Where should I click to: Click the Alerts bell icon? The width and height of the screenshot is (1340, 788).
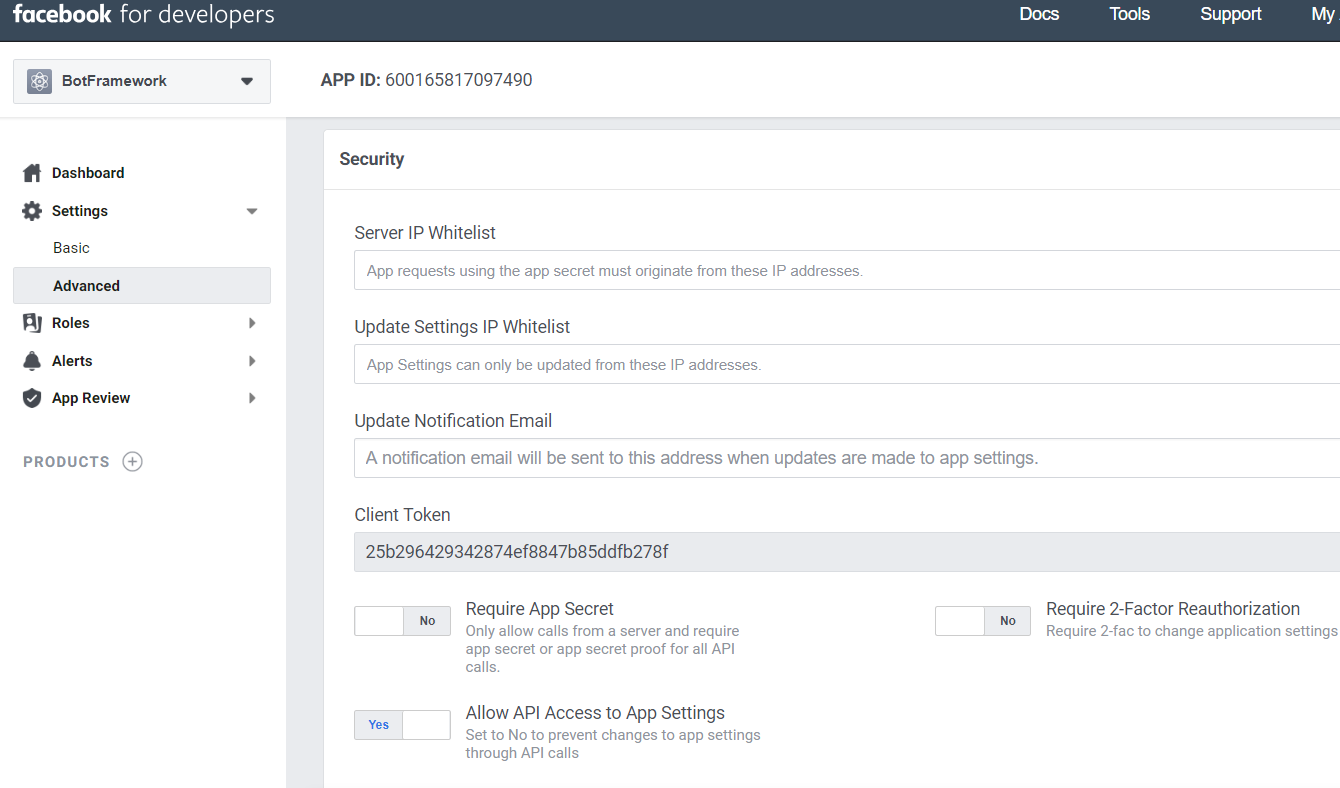[x=32, y=361]
